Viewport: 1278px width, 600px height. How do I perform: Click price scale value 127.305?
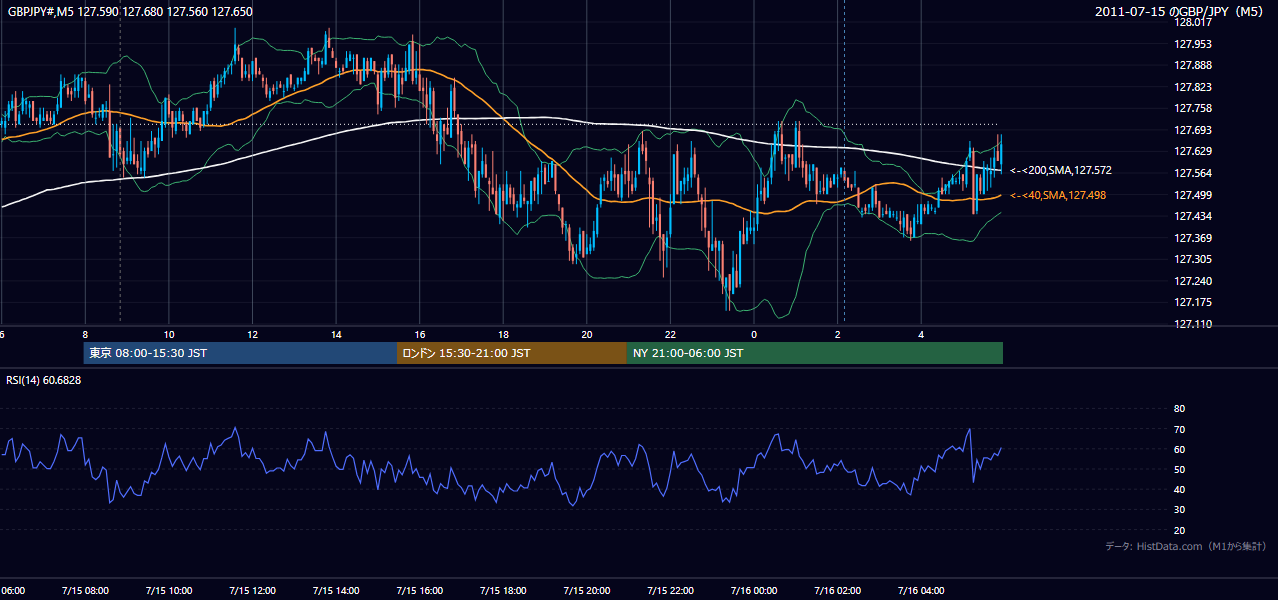pyautogui.click(x=1194, y=259)
